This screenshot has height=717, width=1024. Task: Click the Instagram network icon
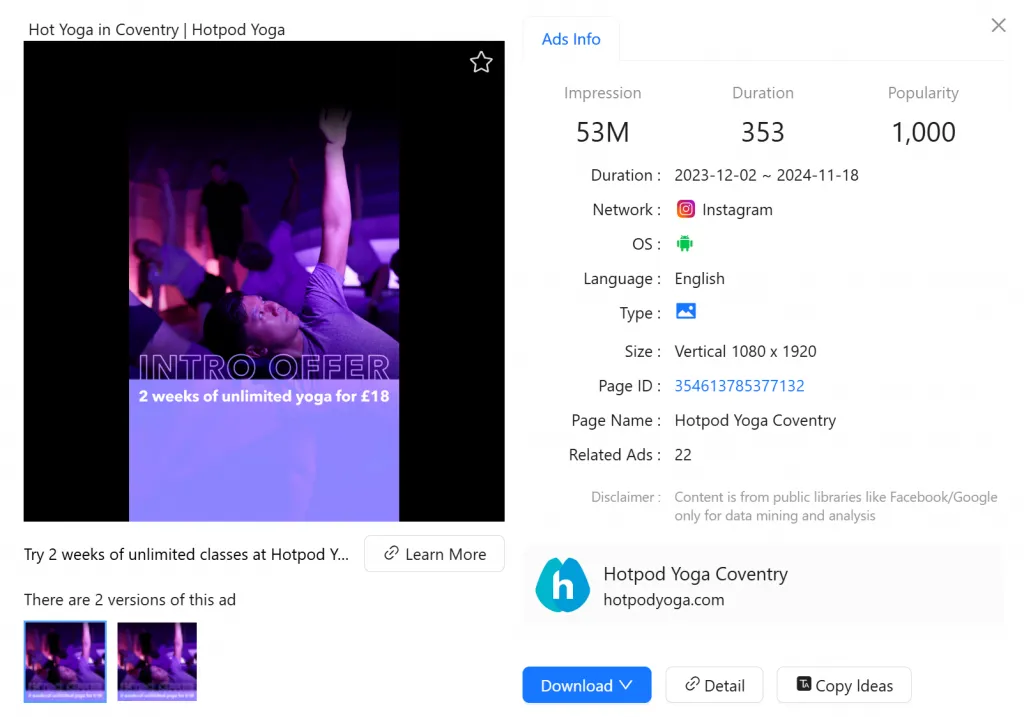point(685,209)
